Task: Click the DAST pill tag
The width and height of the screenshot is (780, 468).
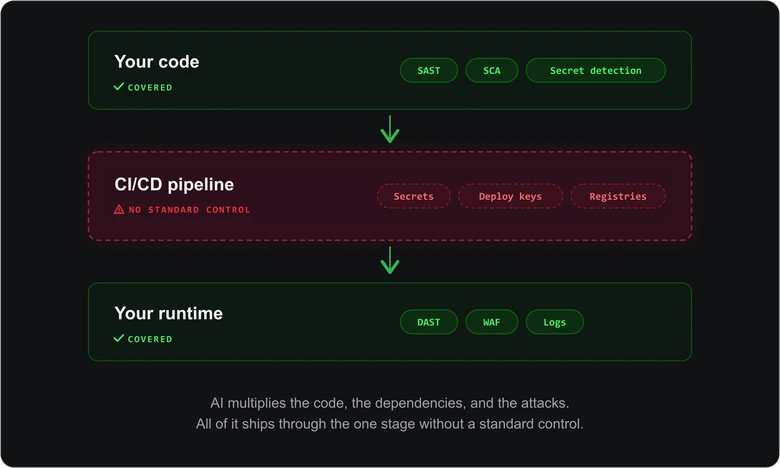Action: [428, 322]
